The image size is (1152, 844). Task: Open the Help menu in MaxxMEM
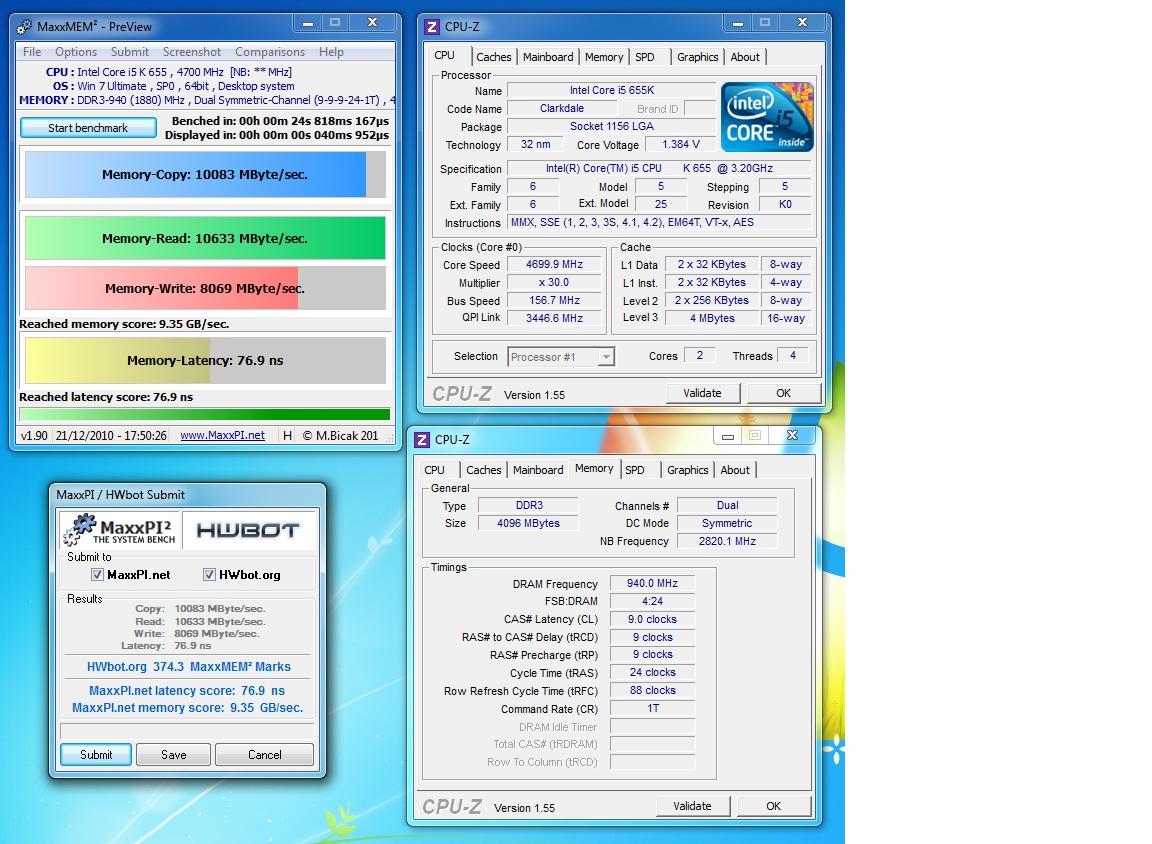tap(331, 51)
